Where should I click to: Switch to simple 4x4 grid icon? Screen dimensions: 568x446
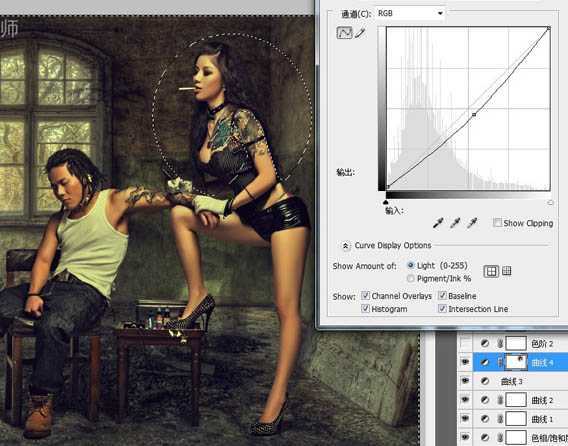click(491, 271)
